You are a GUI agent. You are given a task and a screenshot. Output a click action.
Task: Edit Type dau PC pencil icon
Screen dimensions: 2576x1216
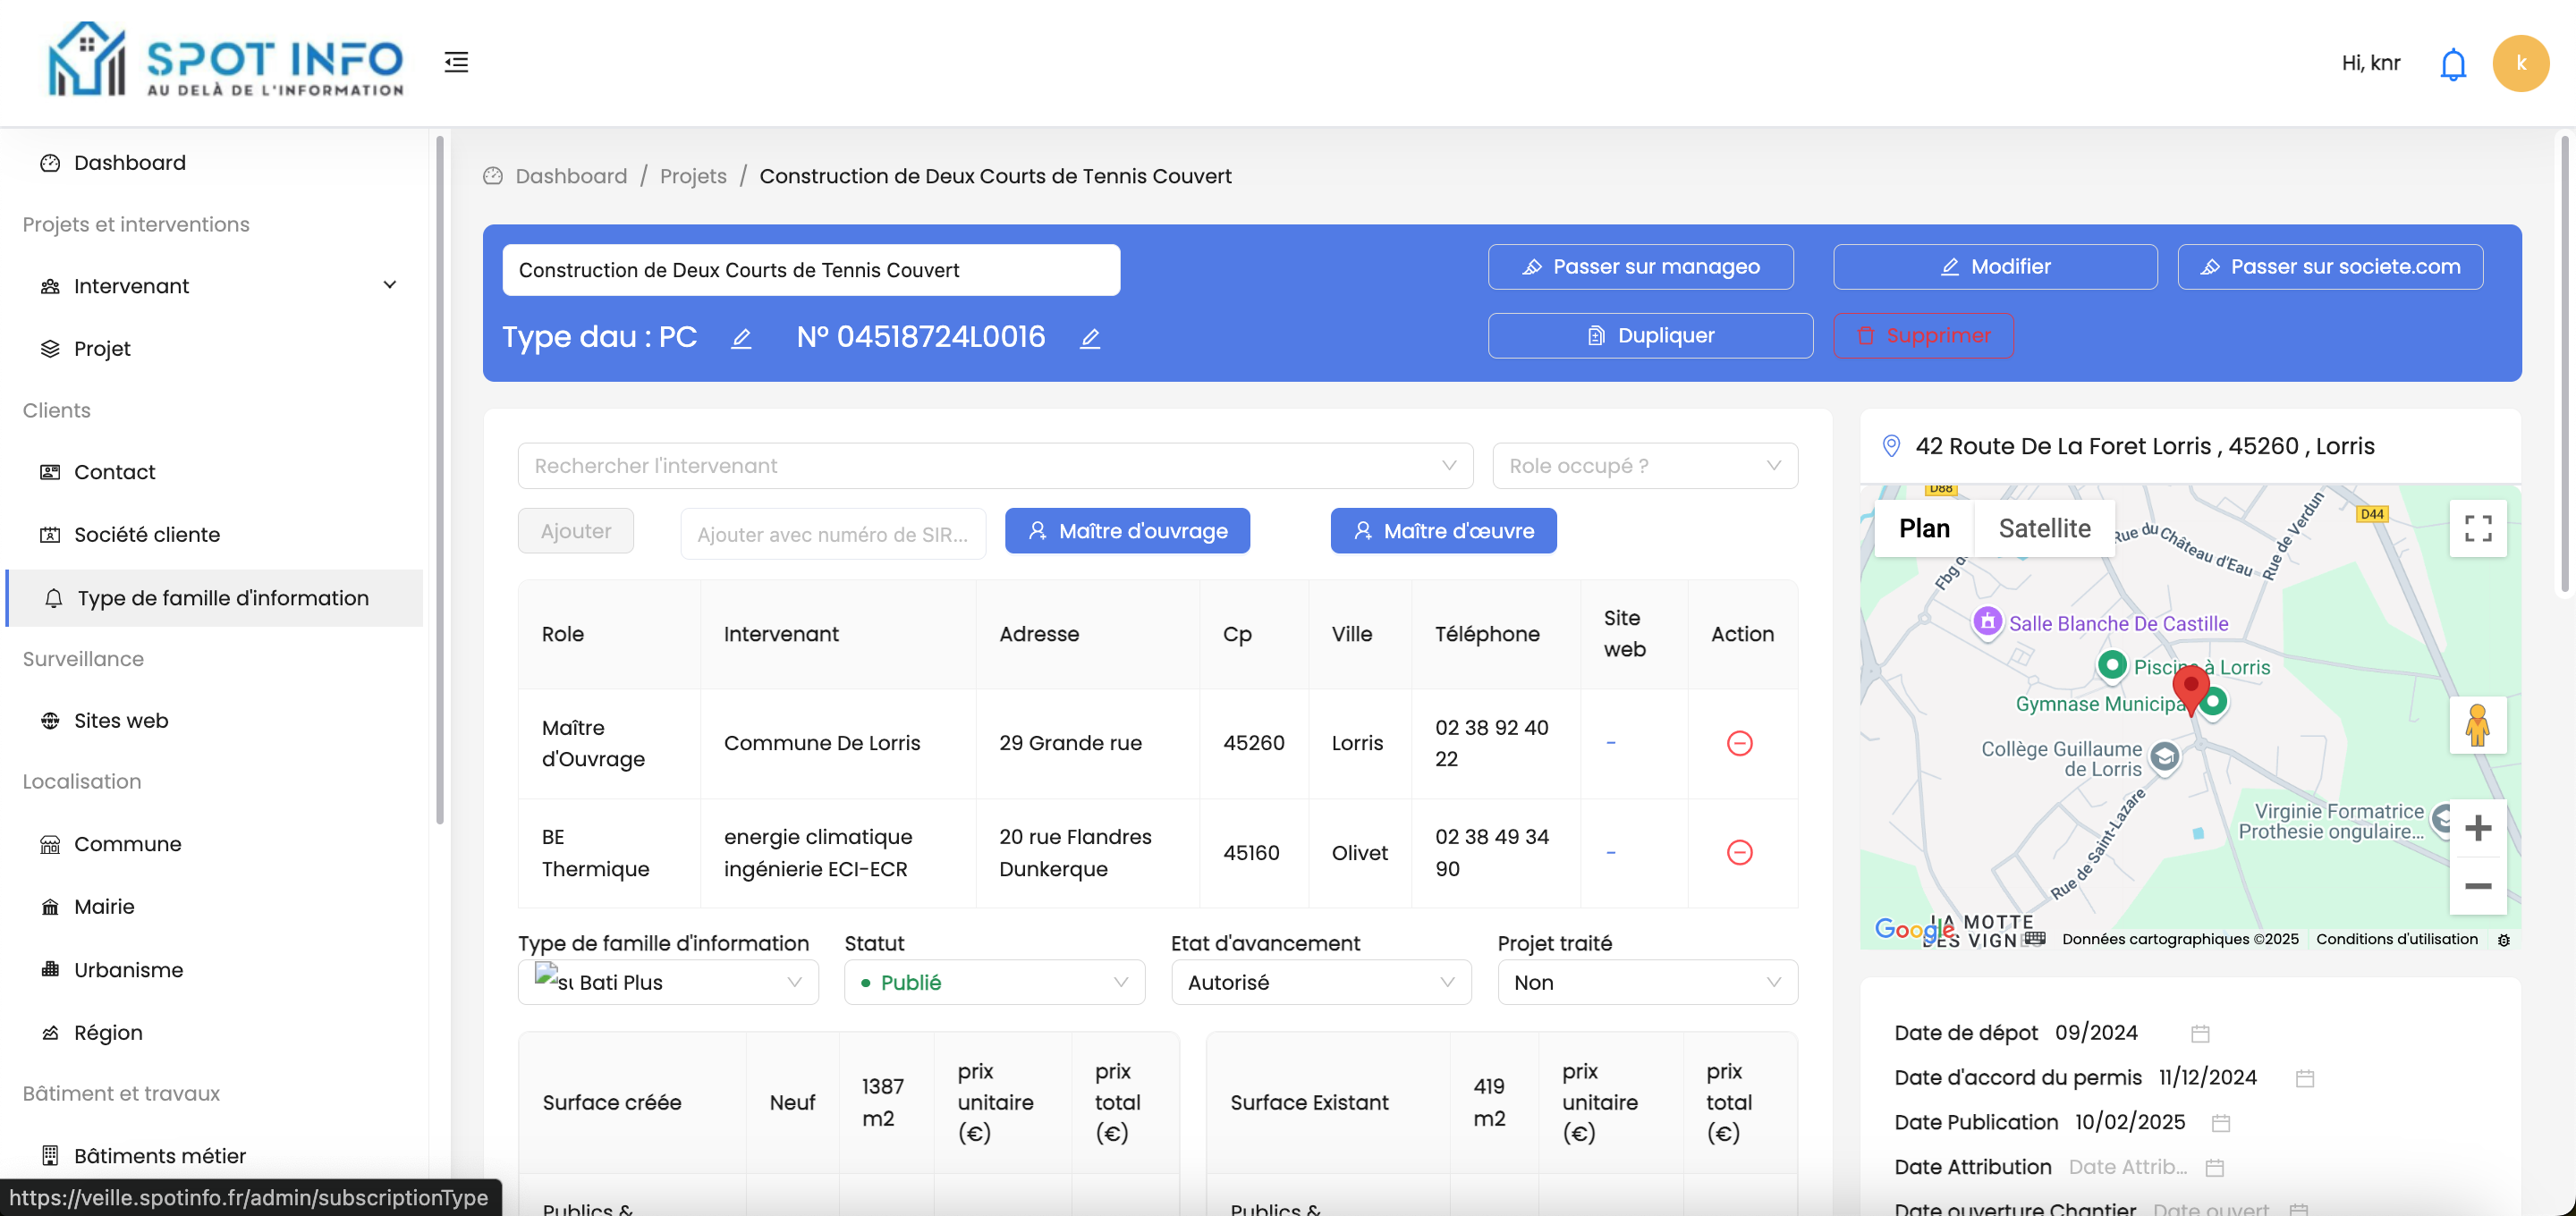741,338
